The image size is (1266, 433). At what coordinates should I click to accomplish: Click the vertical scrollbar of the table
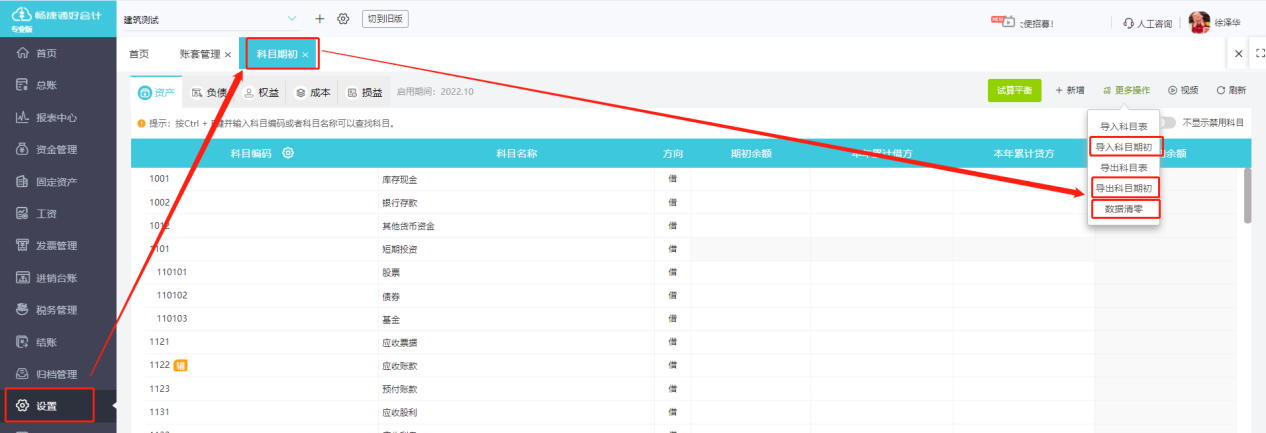click(1247, 195)
